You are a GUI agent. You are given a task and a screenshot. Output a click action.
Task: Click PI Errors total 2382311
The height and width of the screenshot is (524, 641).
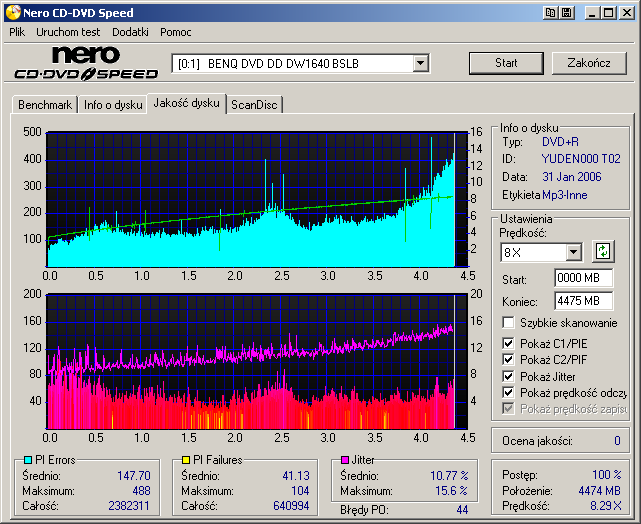(129, 506)
